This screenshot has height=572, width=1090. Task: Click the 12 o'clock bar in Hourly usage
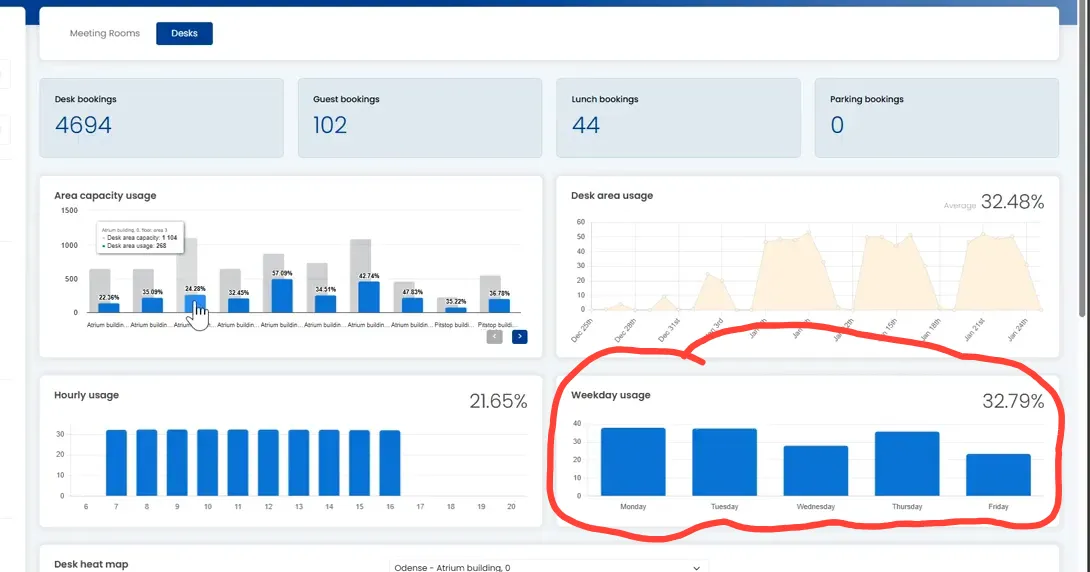[x=268, y=463]
